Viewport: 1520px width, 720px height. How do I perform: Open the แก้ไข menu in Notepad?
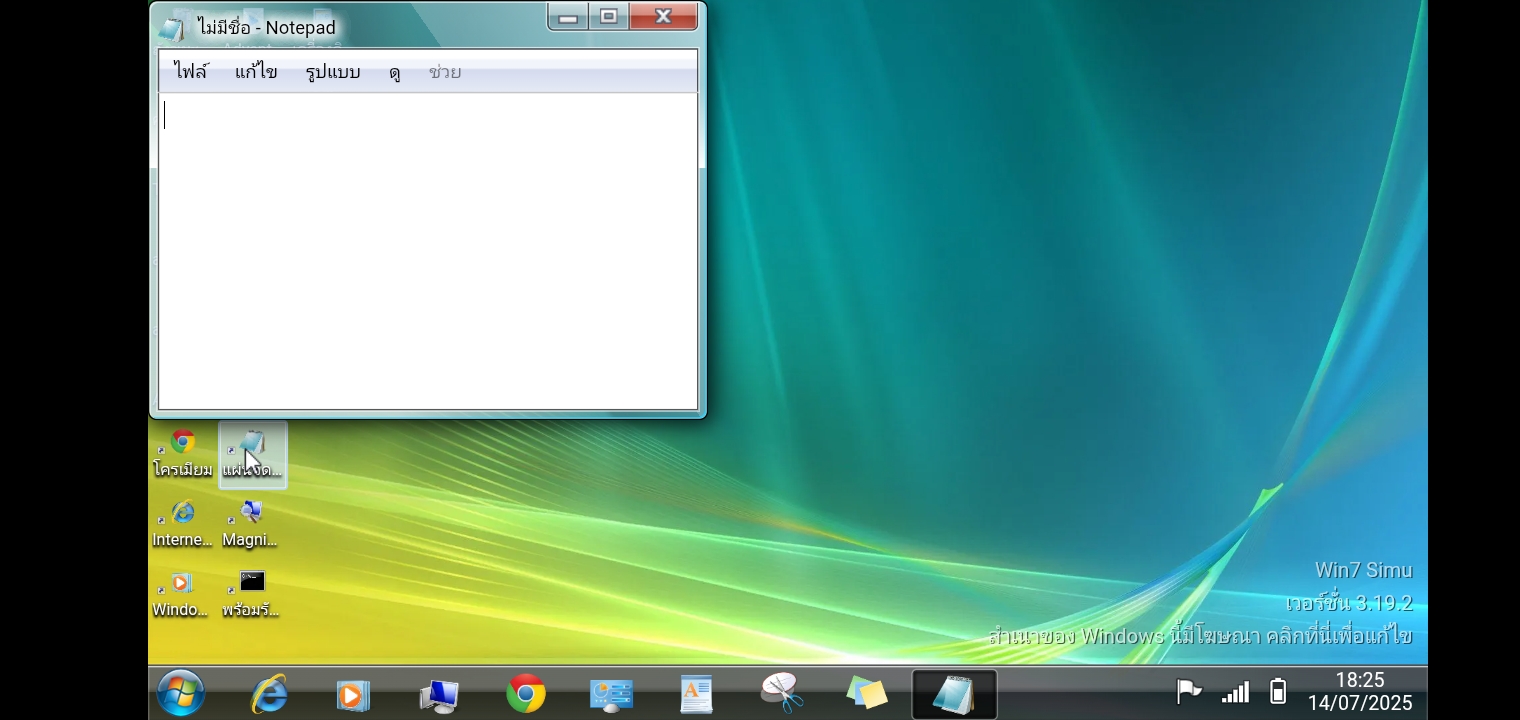click(256, 72)
